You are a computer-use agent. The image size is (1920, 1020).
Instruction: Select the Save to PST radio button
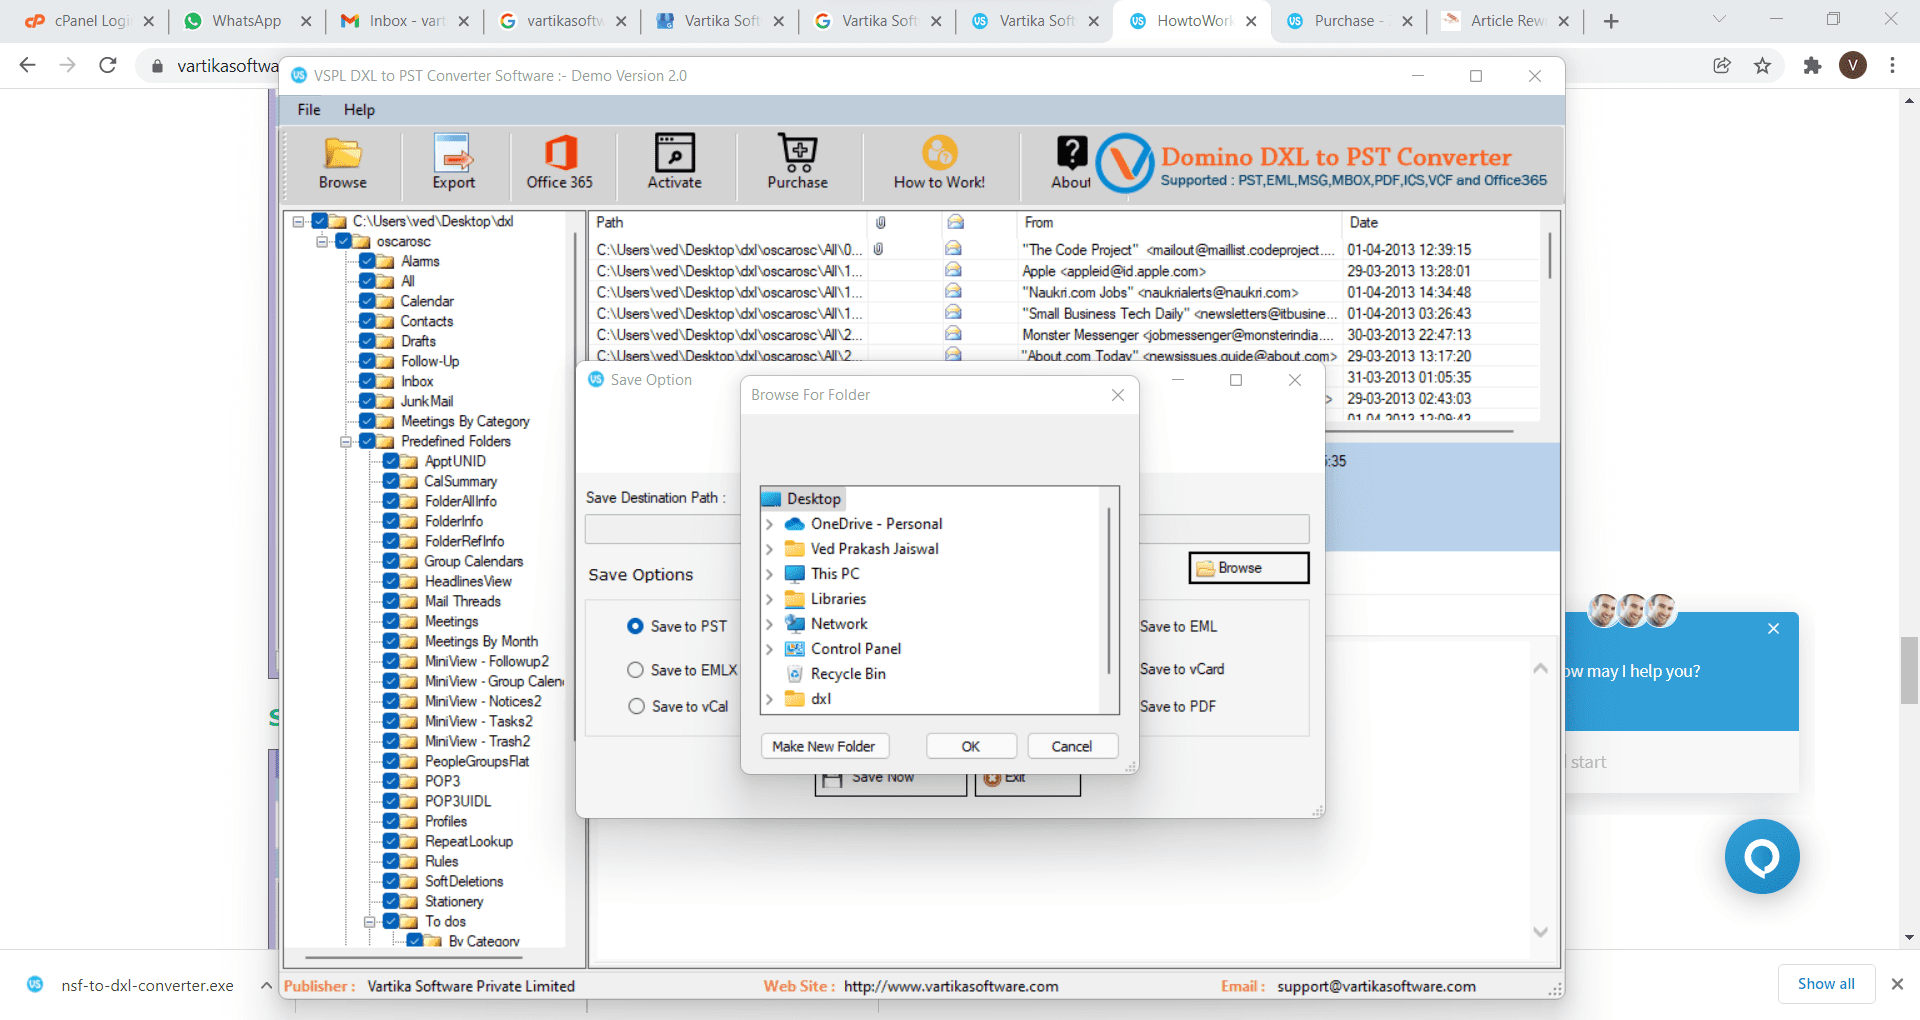coord(635,626)
